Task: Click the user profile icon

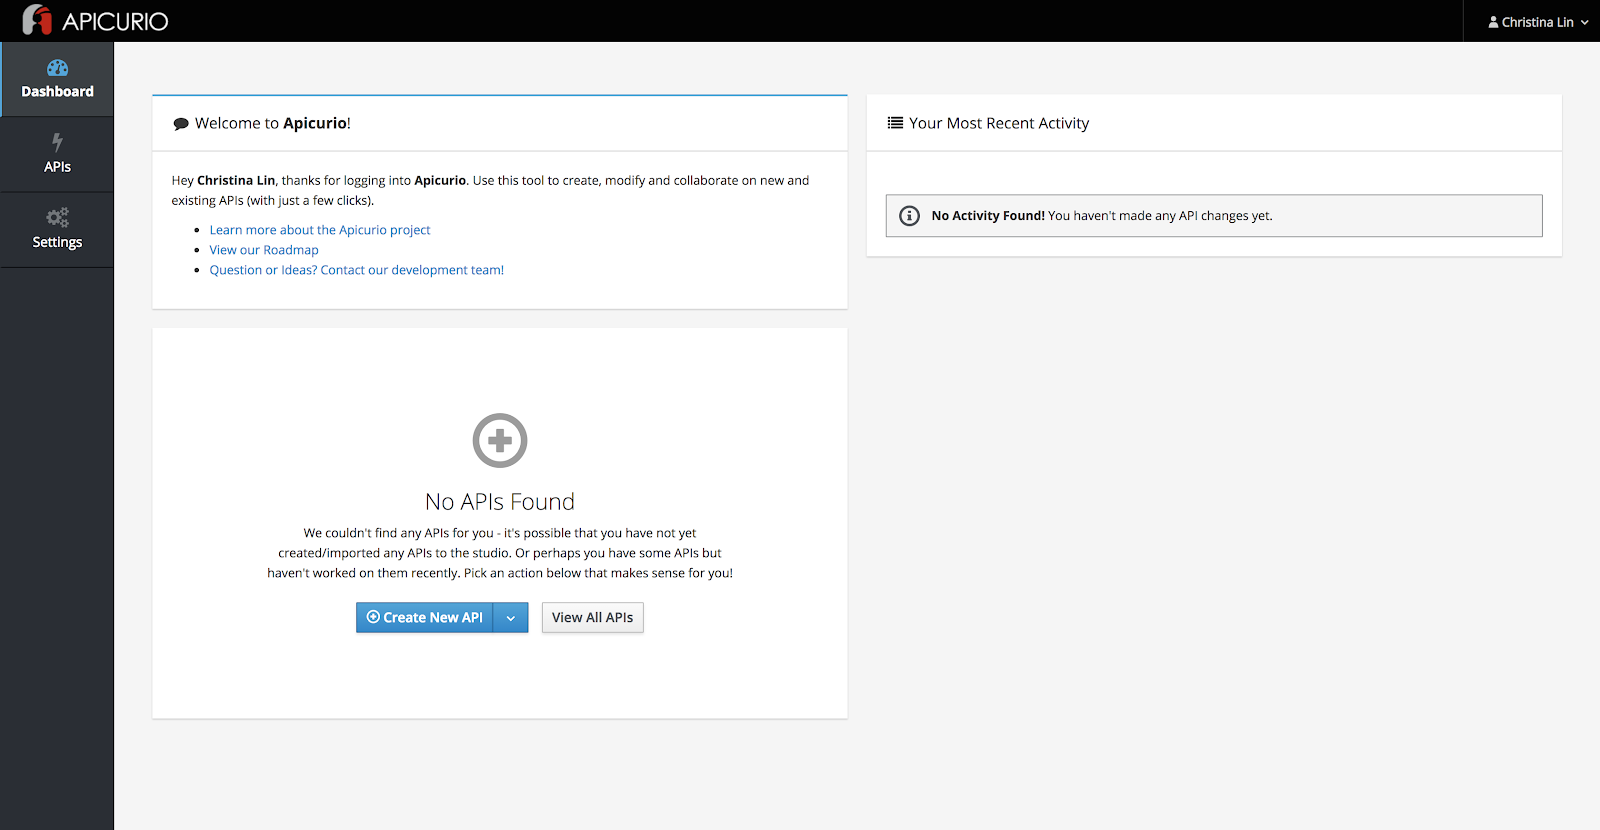Action: (x=1493, y=22)
